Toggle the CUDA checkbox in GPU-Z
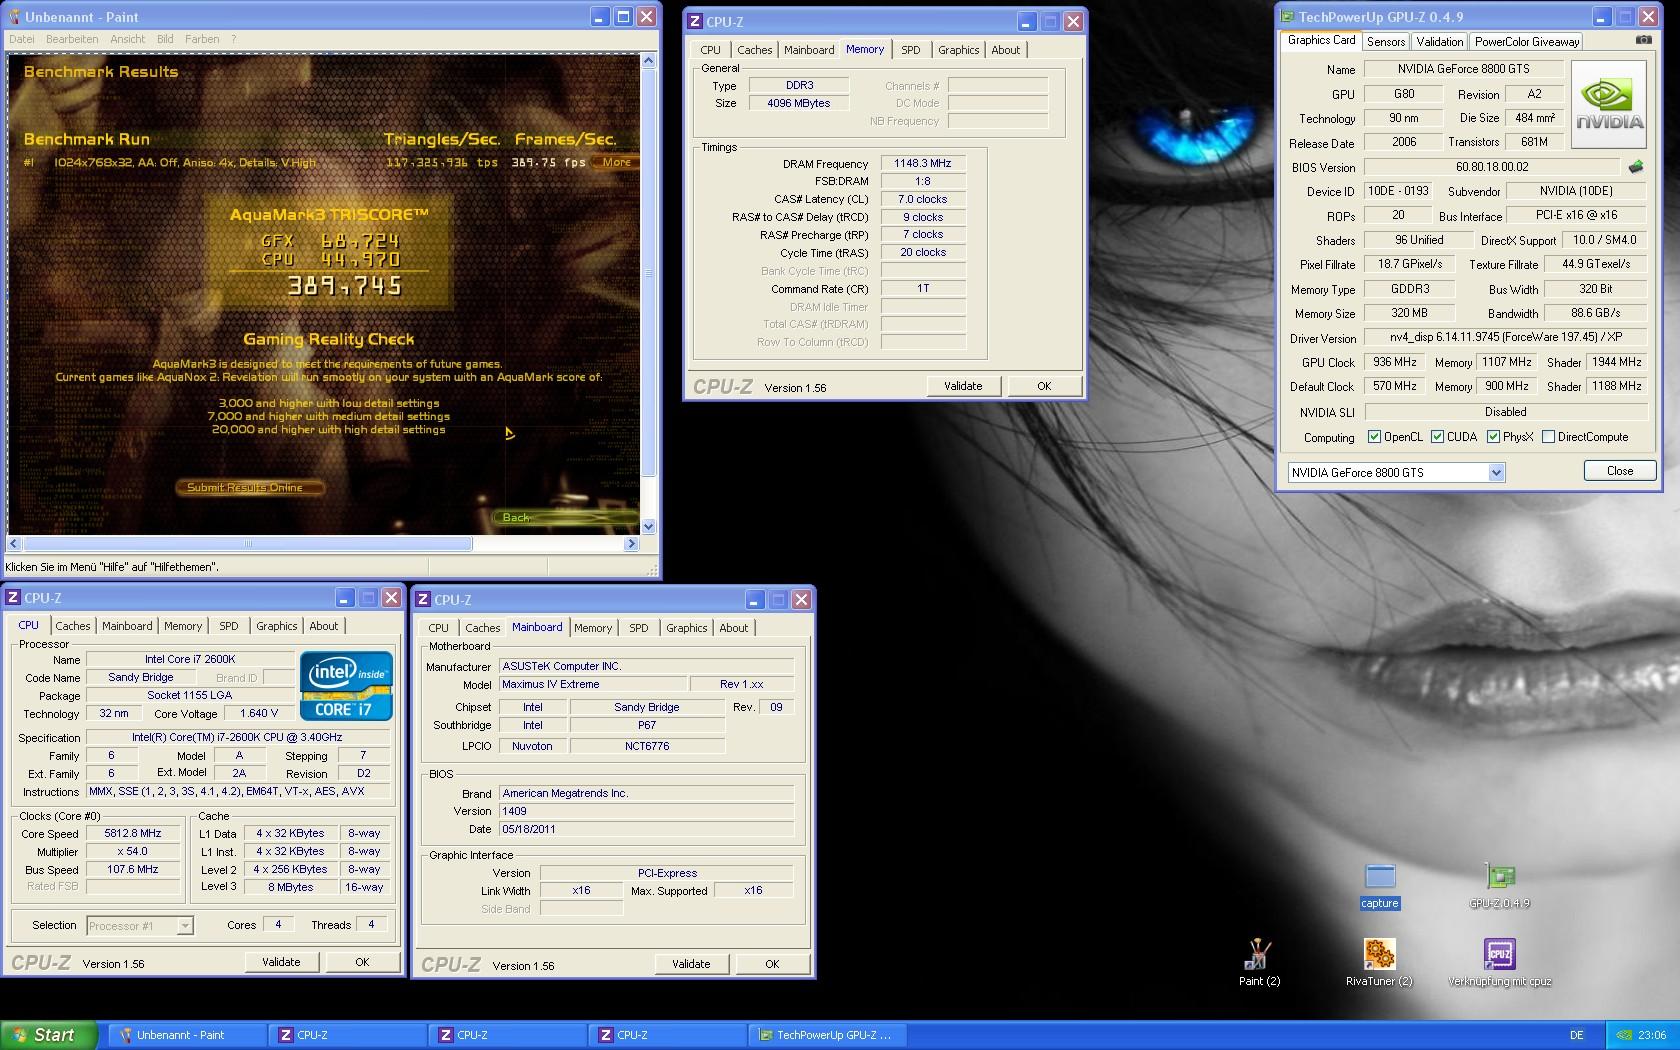The image size is (1680, 1050). click(1437, 437)
